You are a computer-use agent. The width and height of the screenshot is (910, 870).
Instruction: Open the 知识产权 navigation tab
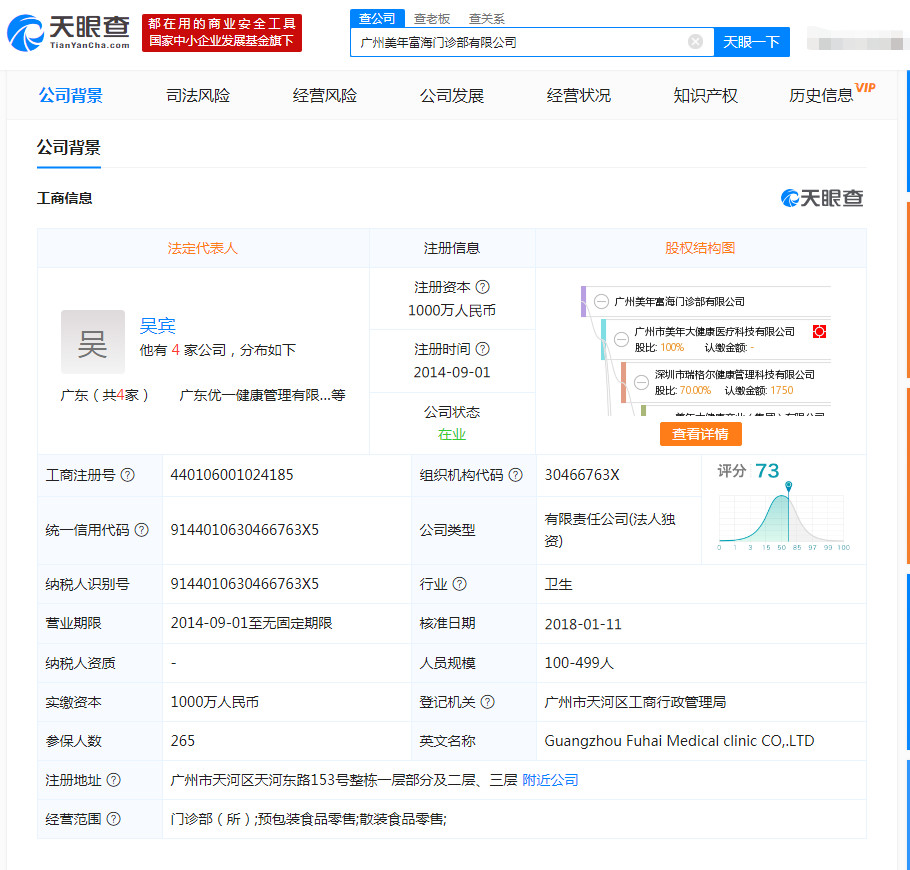coord(705,95)
